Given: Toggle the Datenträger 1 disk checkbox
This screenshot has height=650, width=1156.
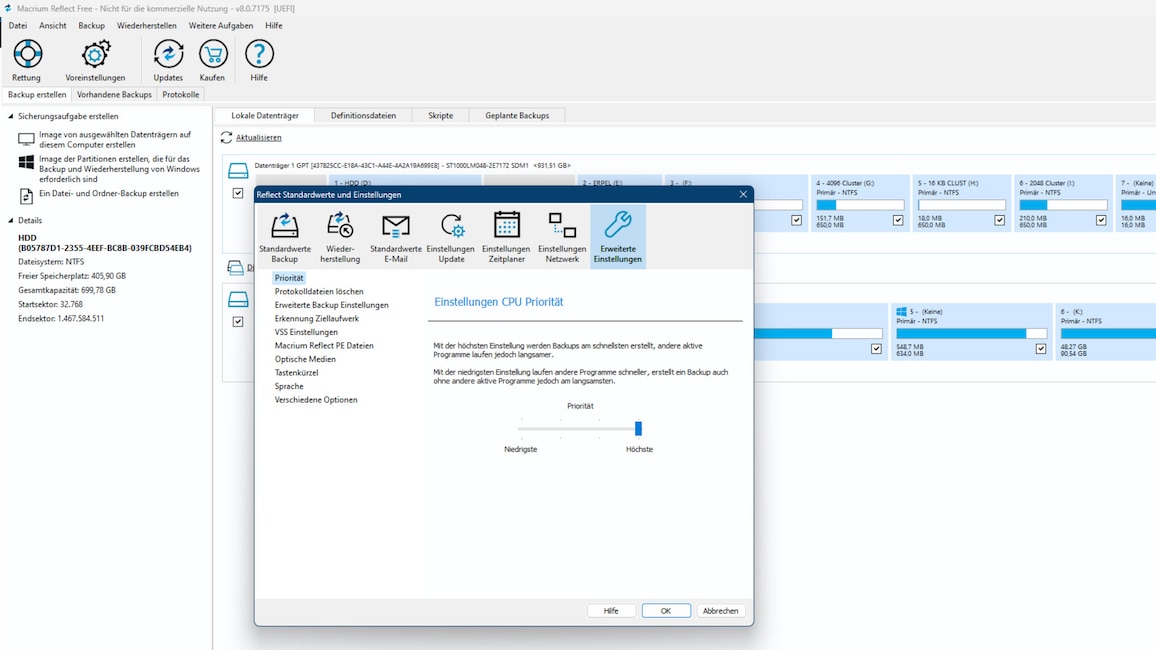Looking at the screenshot, I should tap(238, 193).
